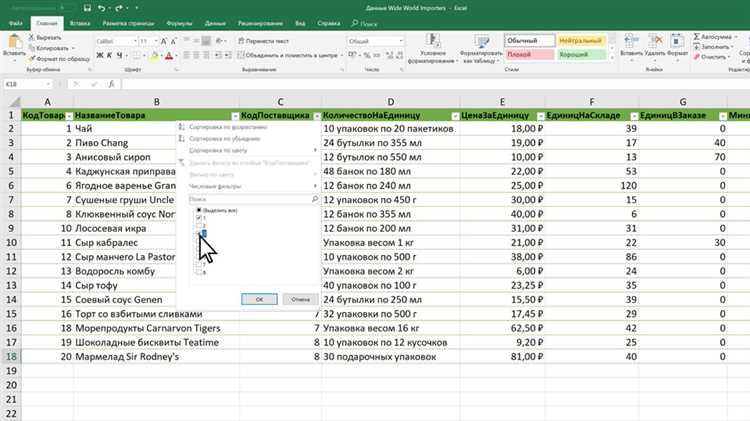The height and width of the screenshot is (421, 750).
Task: Open the Файл tab
Action: tap(15, 23)
